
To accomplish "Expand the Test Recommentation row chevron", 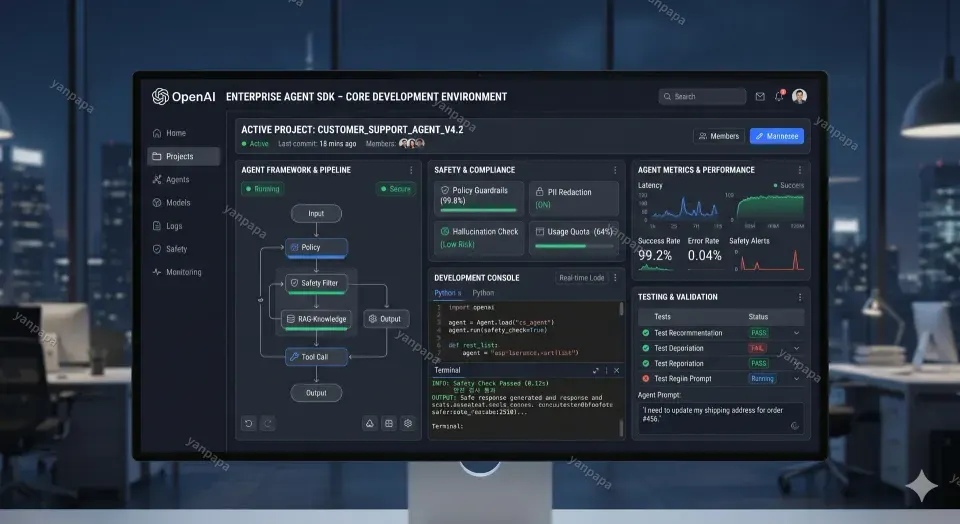I will pyautogui.click(x=797, y=333).
